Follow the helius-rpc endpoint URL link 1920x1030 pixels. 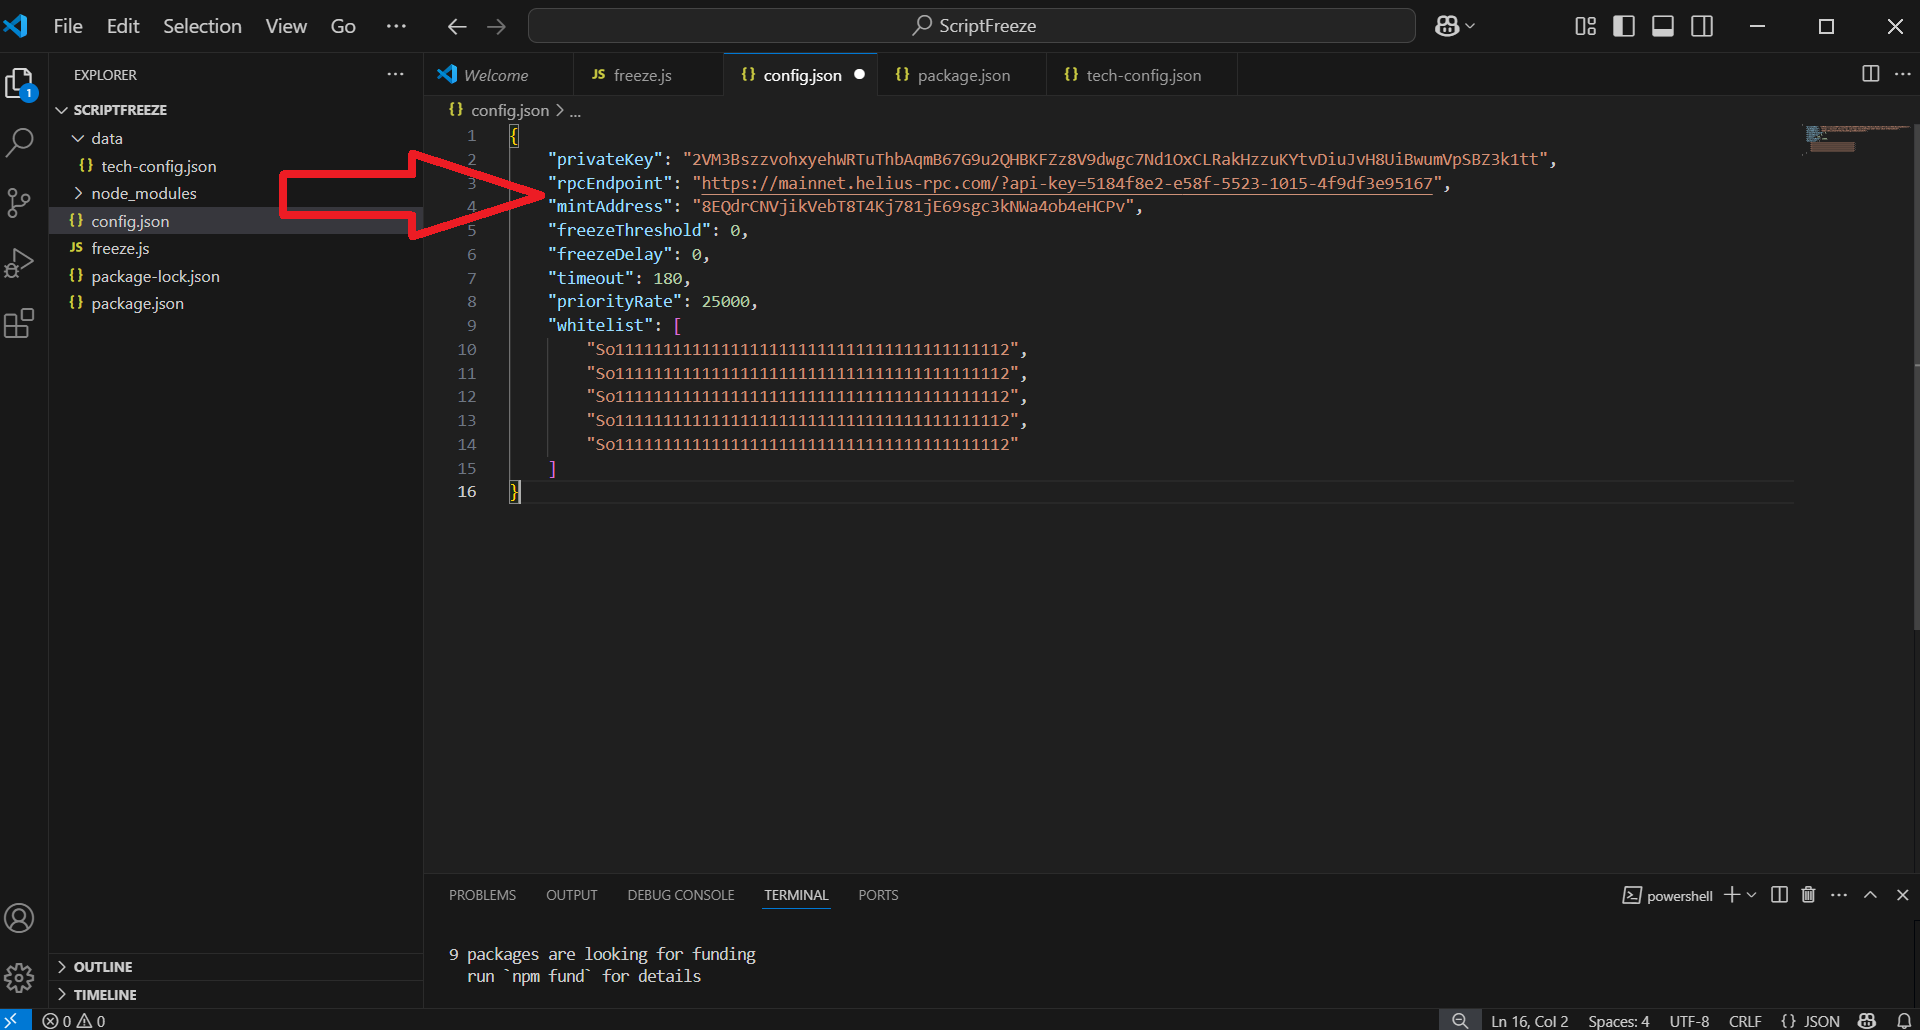tap(1066, 183)
